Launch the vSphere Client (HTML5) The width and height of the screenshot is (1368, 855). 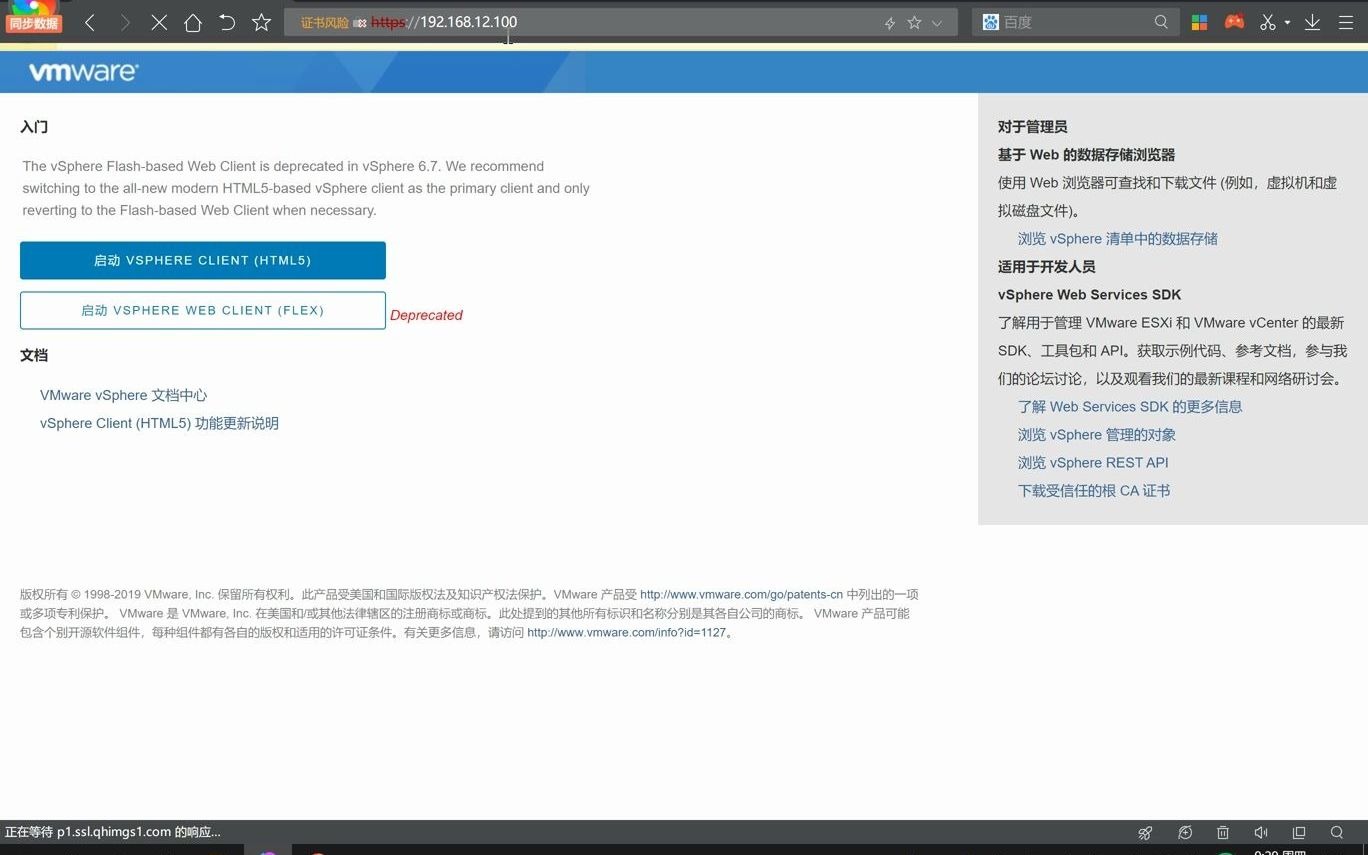203,260
